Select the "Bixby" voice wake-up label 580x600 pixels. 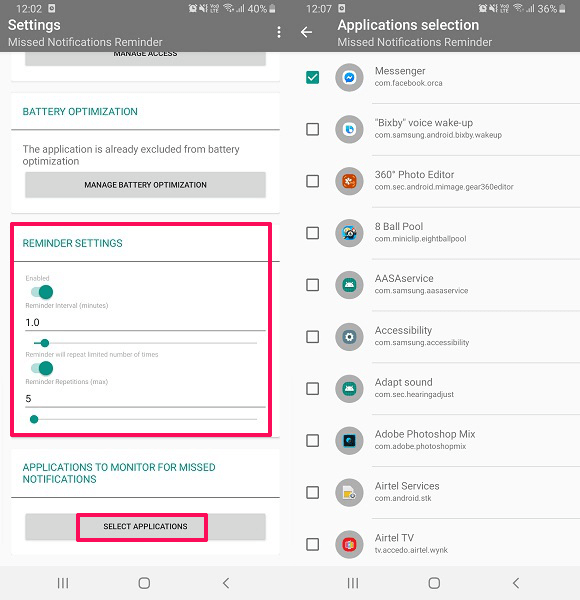424,123
